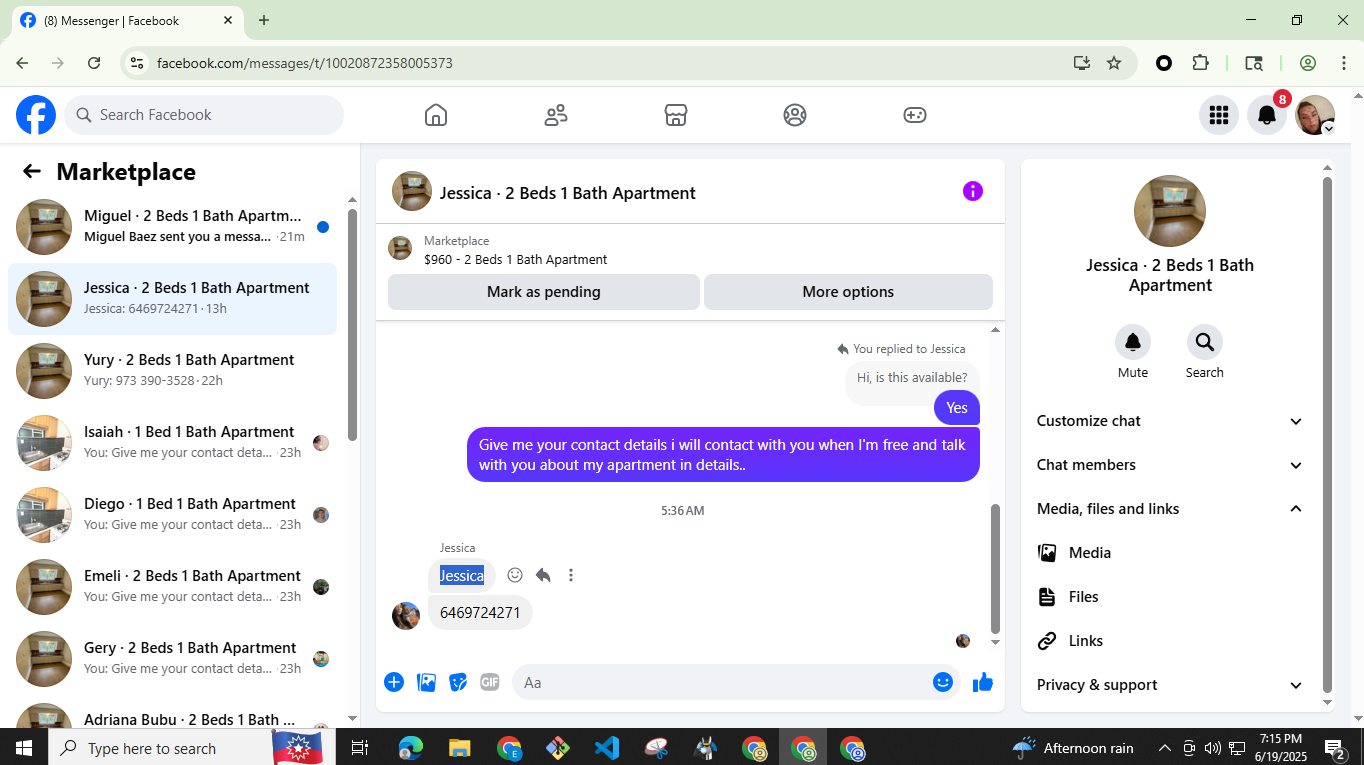Expand the Customize chat section
The image size is (1364, 765).
[1170, 421]
